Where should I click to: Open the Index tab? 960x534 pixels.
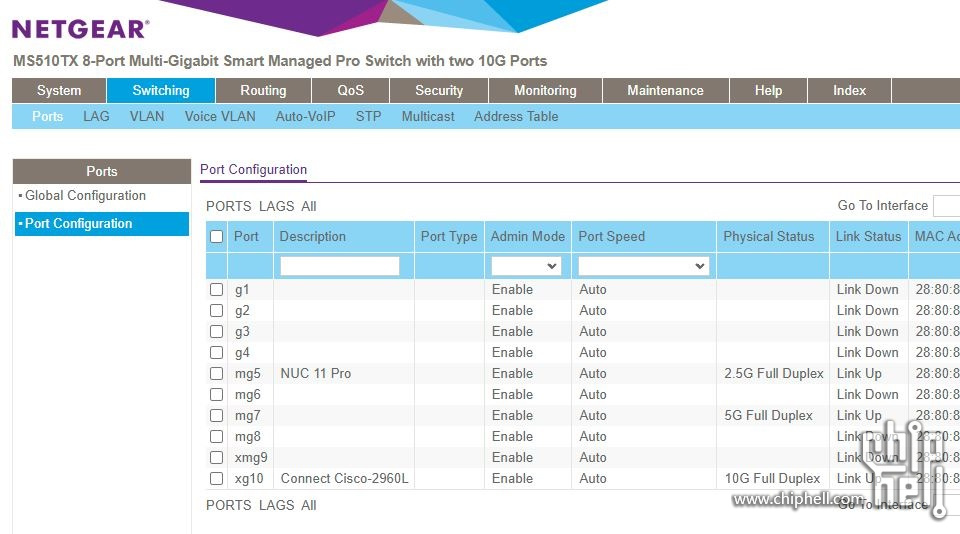tap(849, 90)
